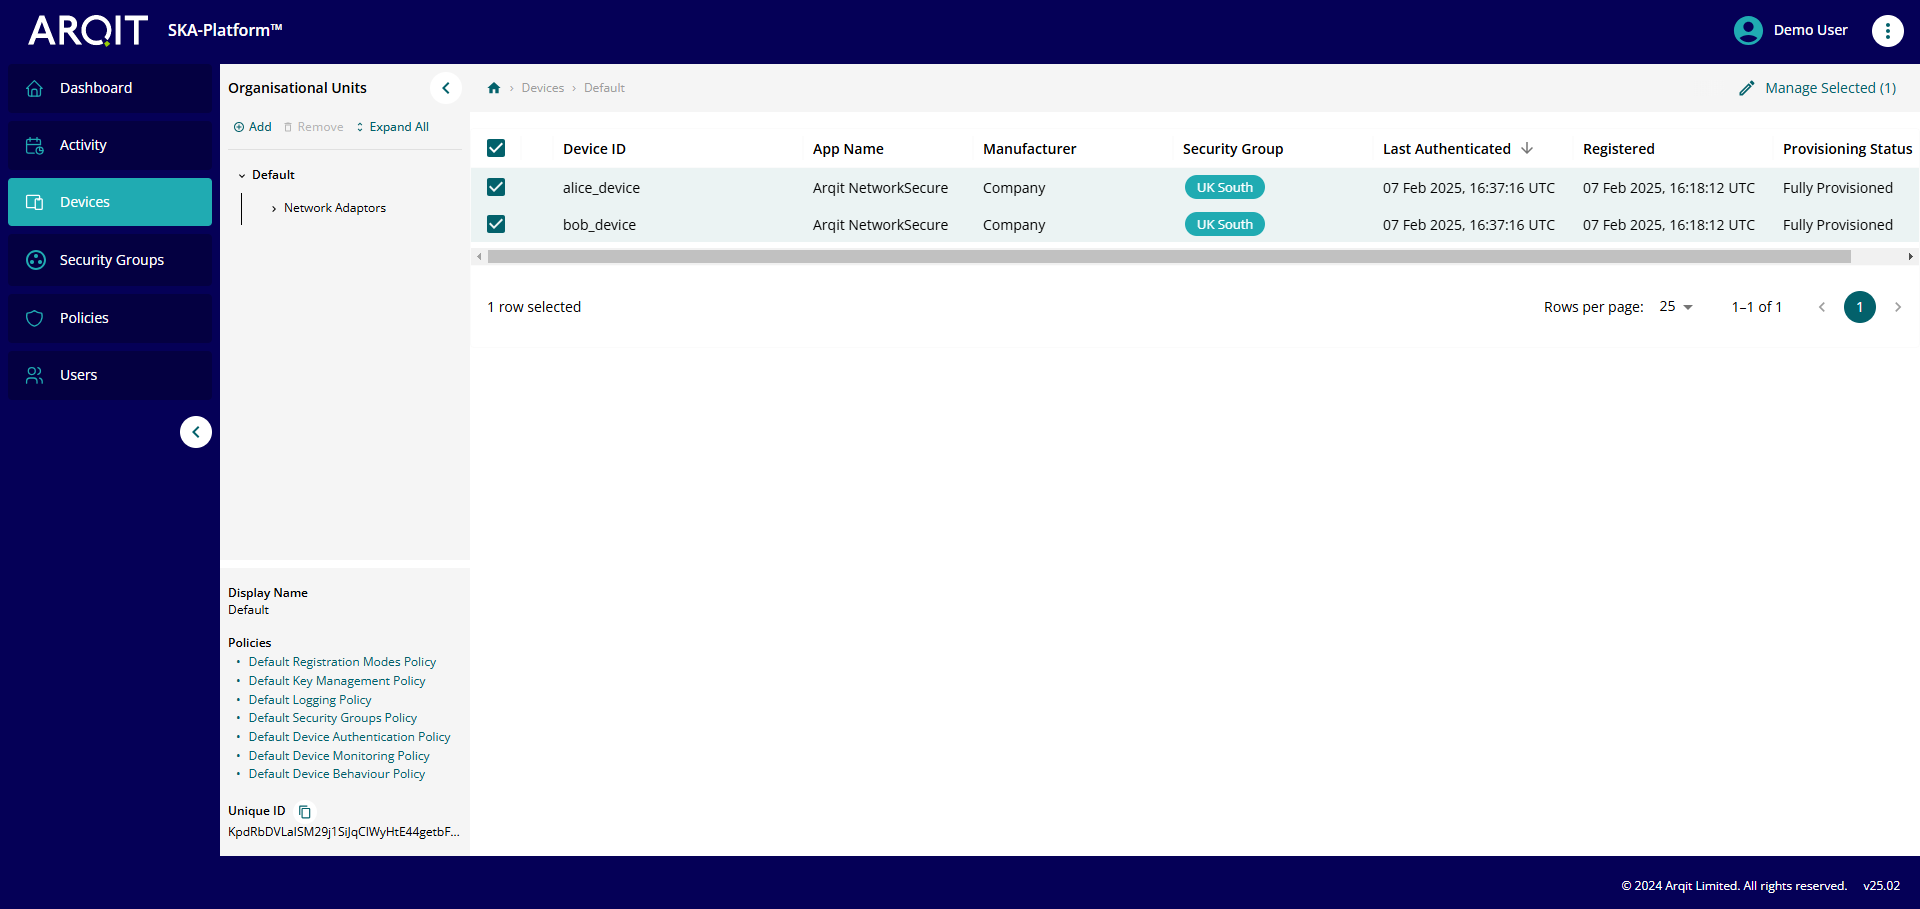Viewport: 1920px width, 909px height.
Task: Uncheck the alice_device row checkbox
Action: (496, 187)
